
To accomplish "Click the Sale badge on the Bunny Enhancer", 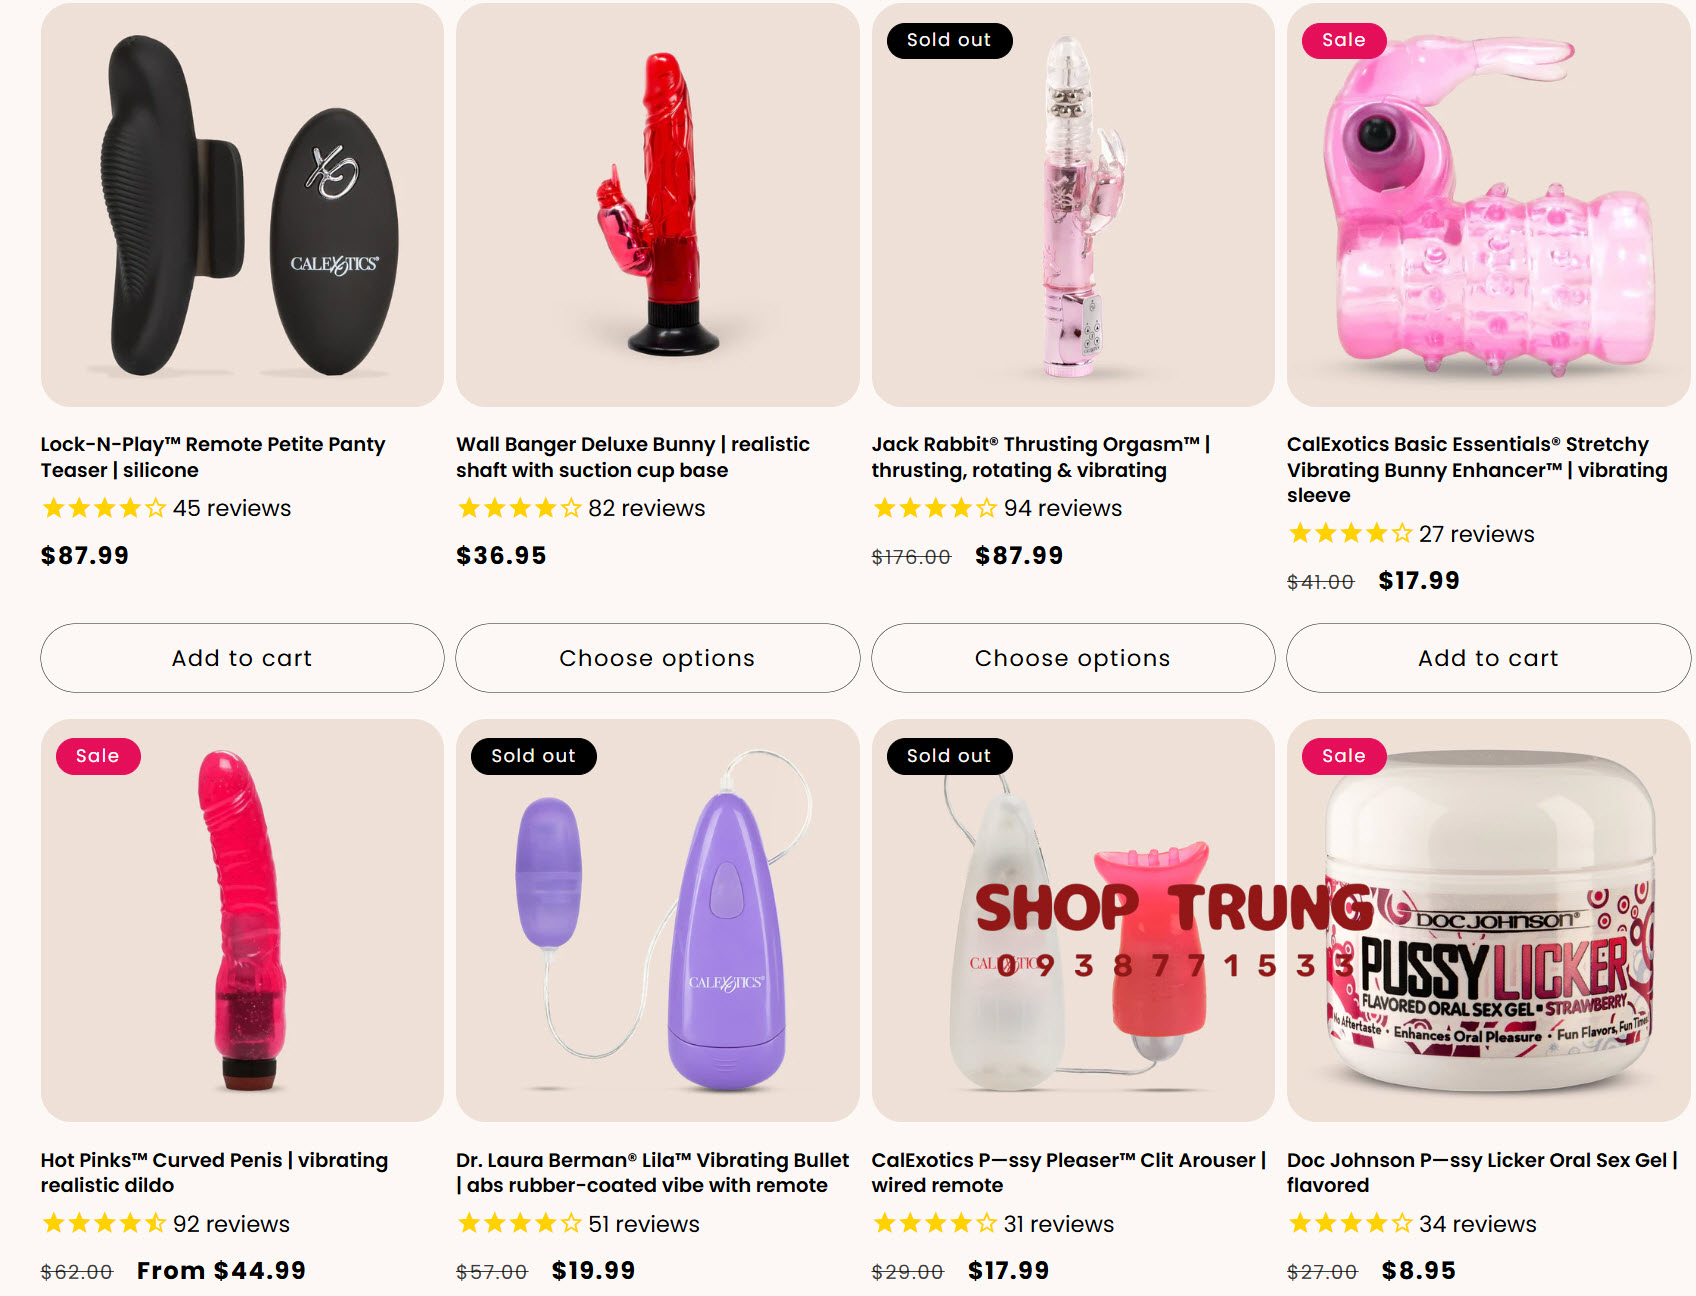I will (x=1344, y=40).
